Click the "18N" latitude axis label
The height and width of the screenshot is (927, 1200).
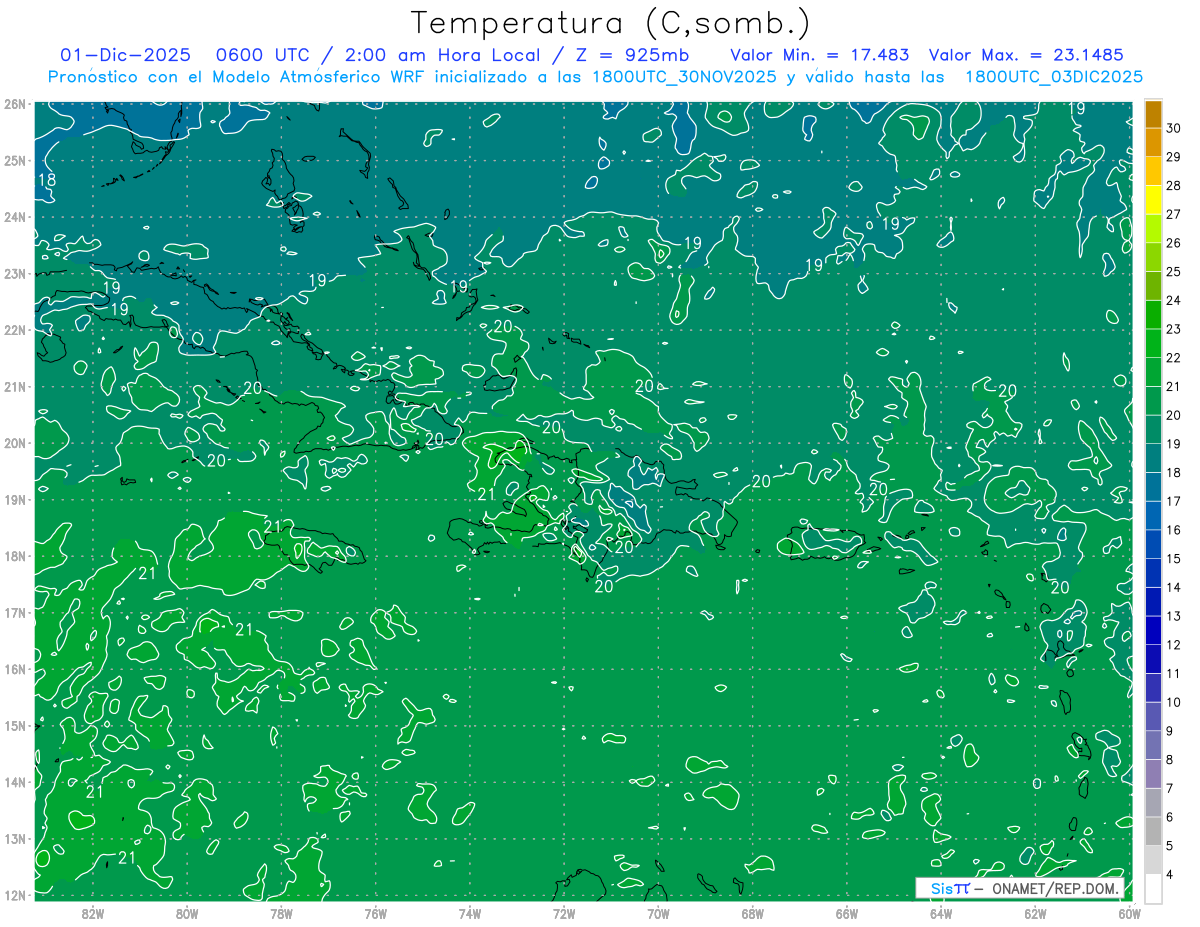tap(14, 555)
